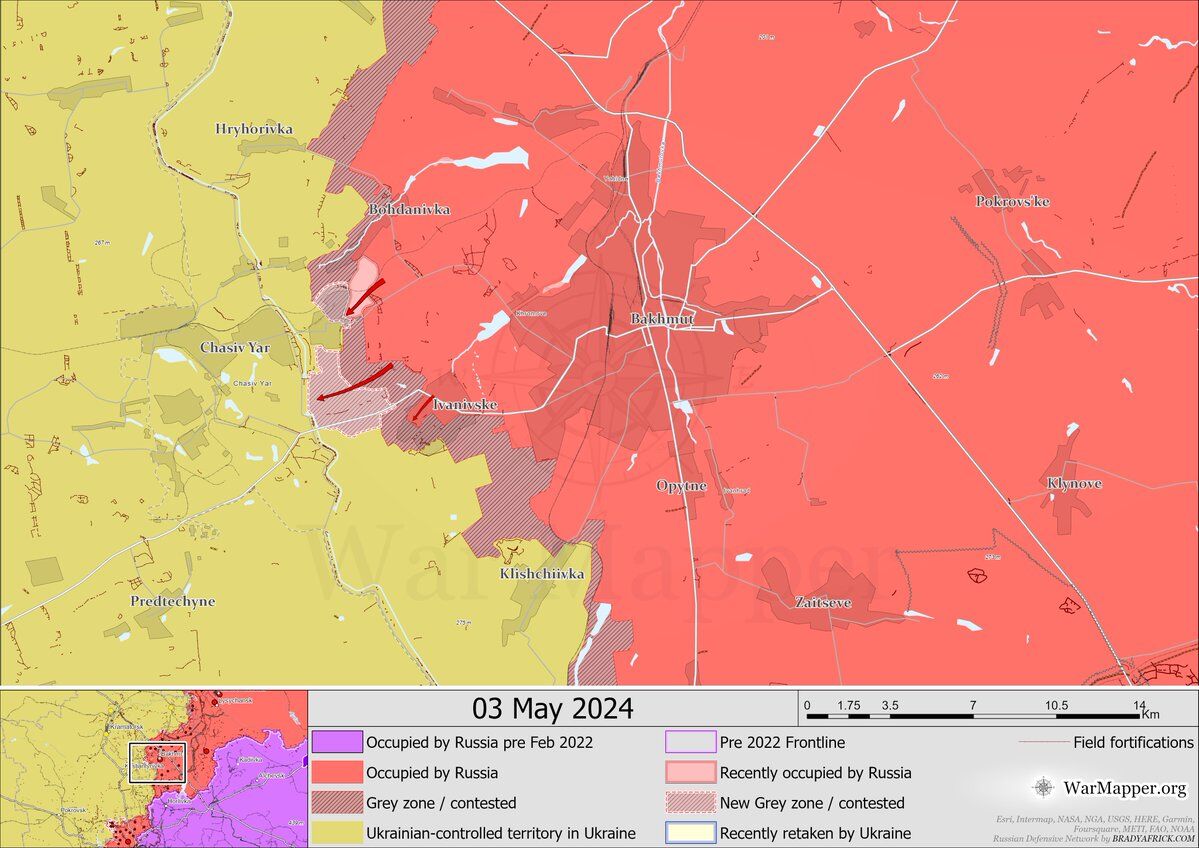Select the yellow Ukrainian-controlled territory swatch
This screenshot has height=848, width=1199.
(x=336, y=833)
